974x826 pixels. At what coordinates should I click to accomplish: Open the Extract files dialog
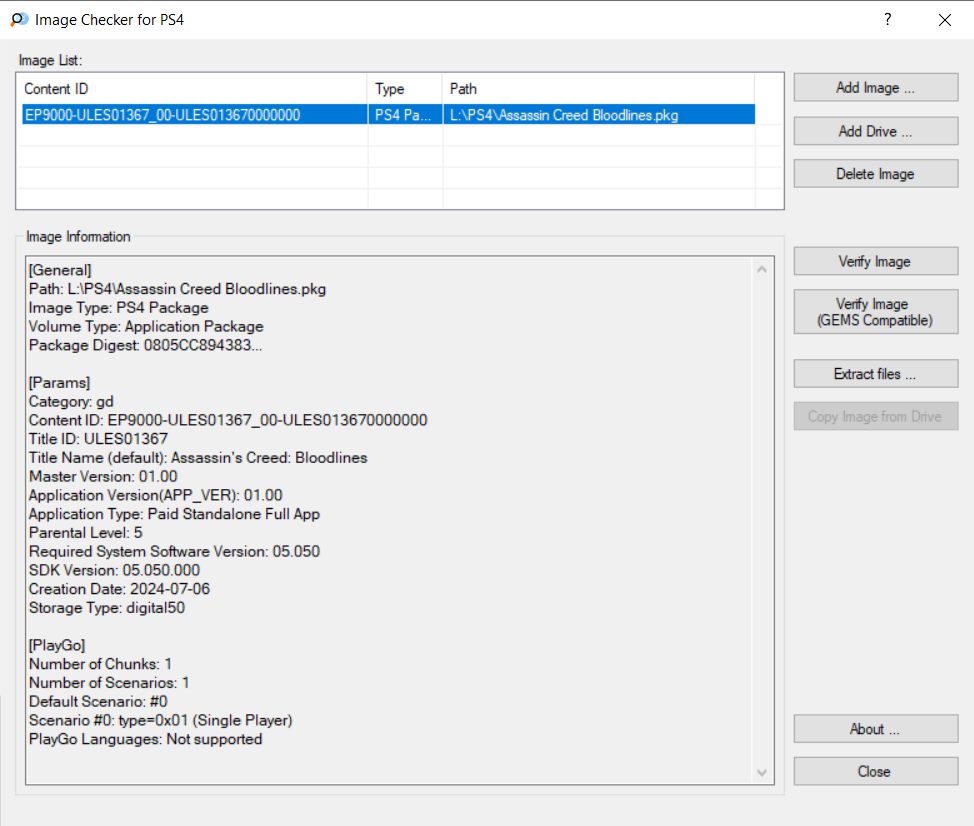click(x=875, y=374)
